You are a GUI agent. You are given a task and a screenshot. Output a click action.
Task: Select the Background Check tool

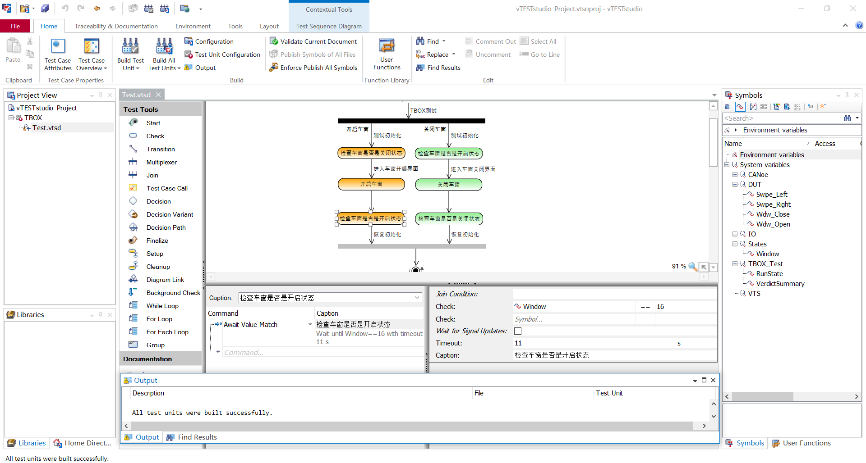(173, 293)
